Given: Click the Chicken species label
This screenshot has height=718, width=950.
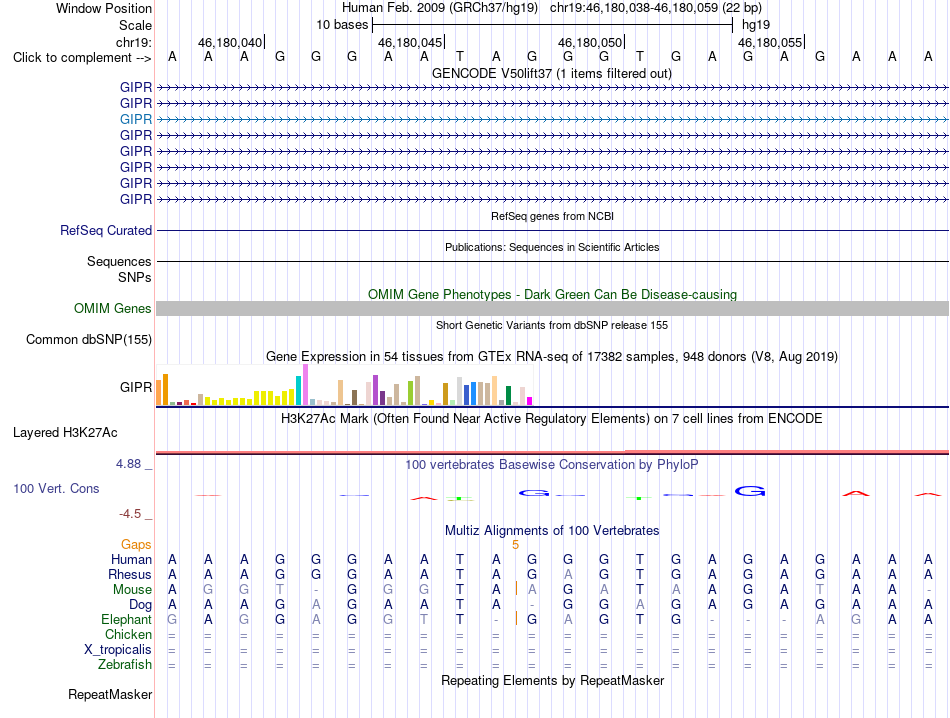Looking at the screenshot, I should coord(128,634).
